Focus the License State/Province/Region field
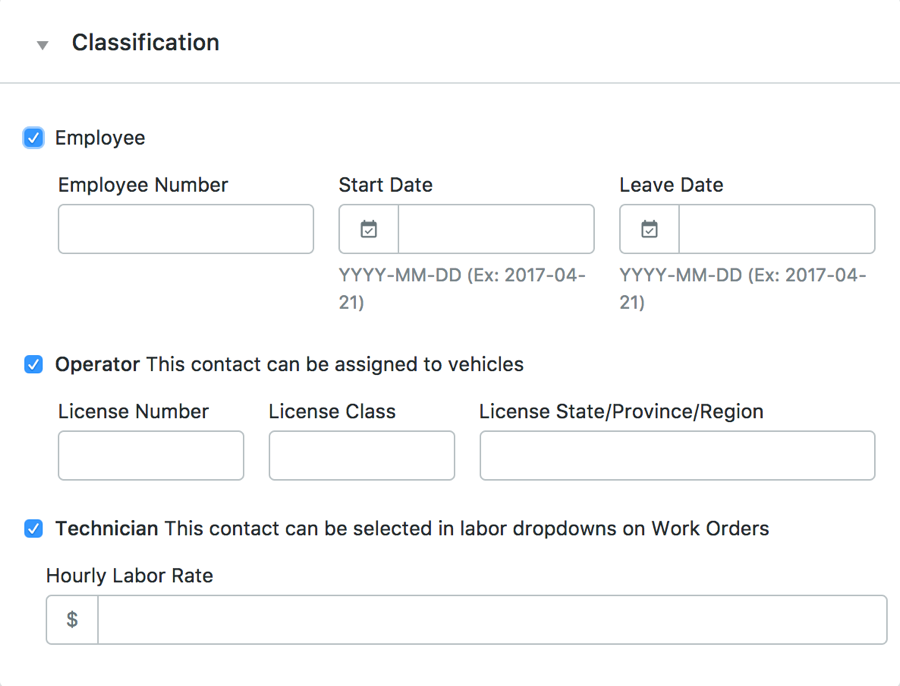The width and height of the screenshot is (900, 686). pyautogui.click(x=677, y=455)
